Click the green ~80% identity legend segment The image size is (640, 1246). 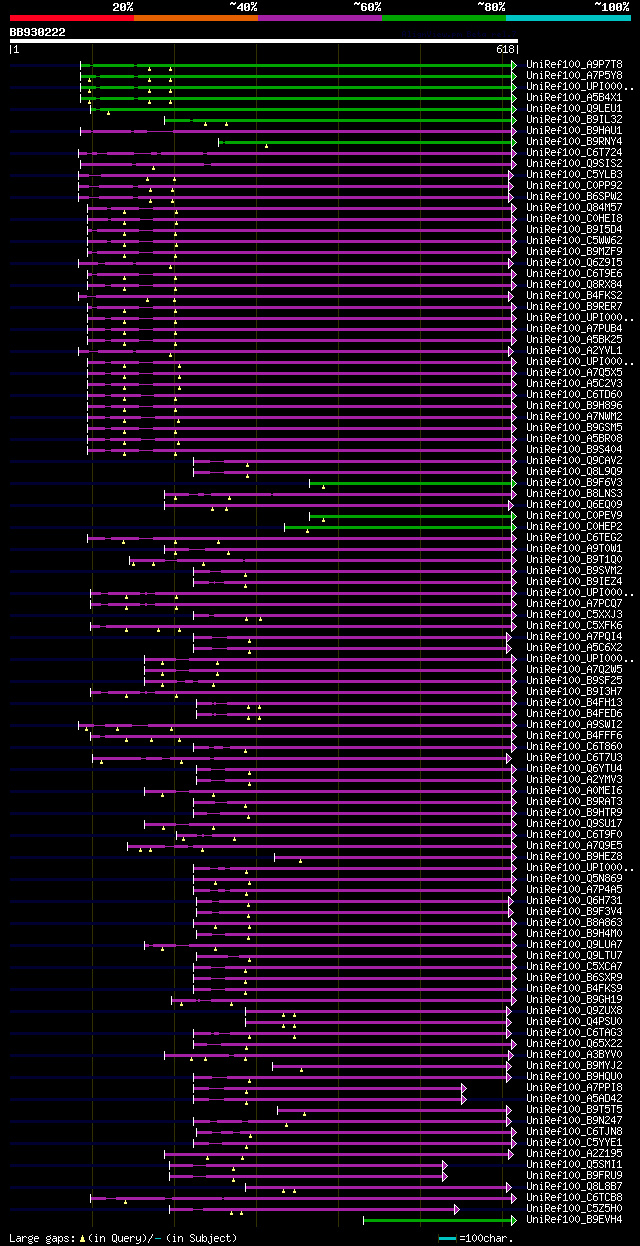[444, 18]
